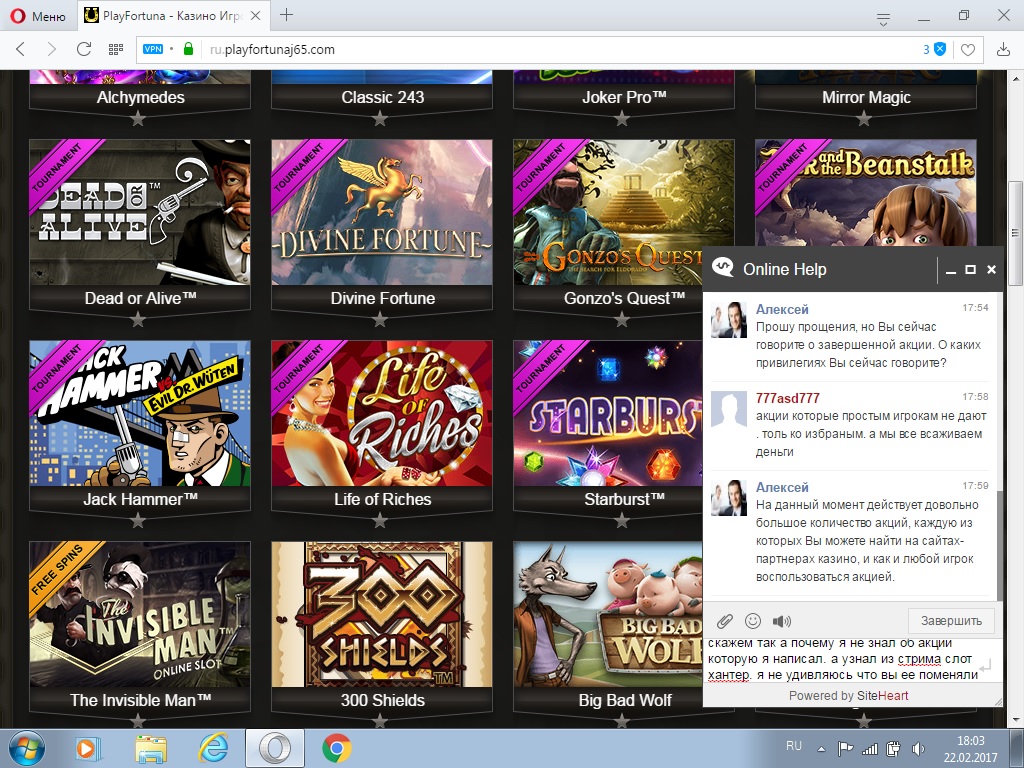
Task: Mute chat sounds with the speaker icon
Action: point(781,621)
